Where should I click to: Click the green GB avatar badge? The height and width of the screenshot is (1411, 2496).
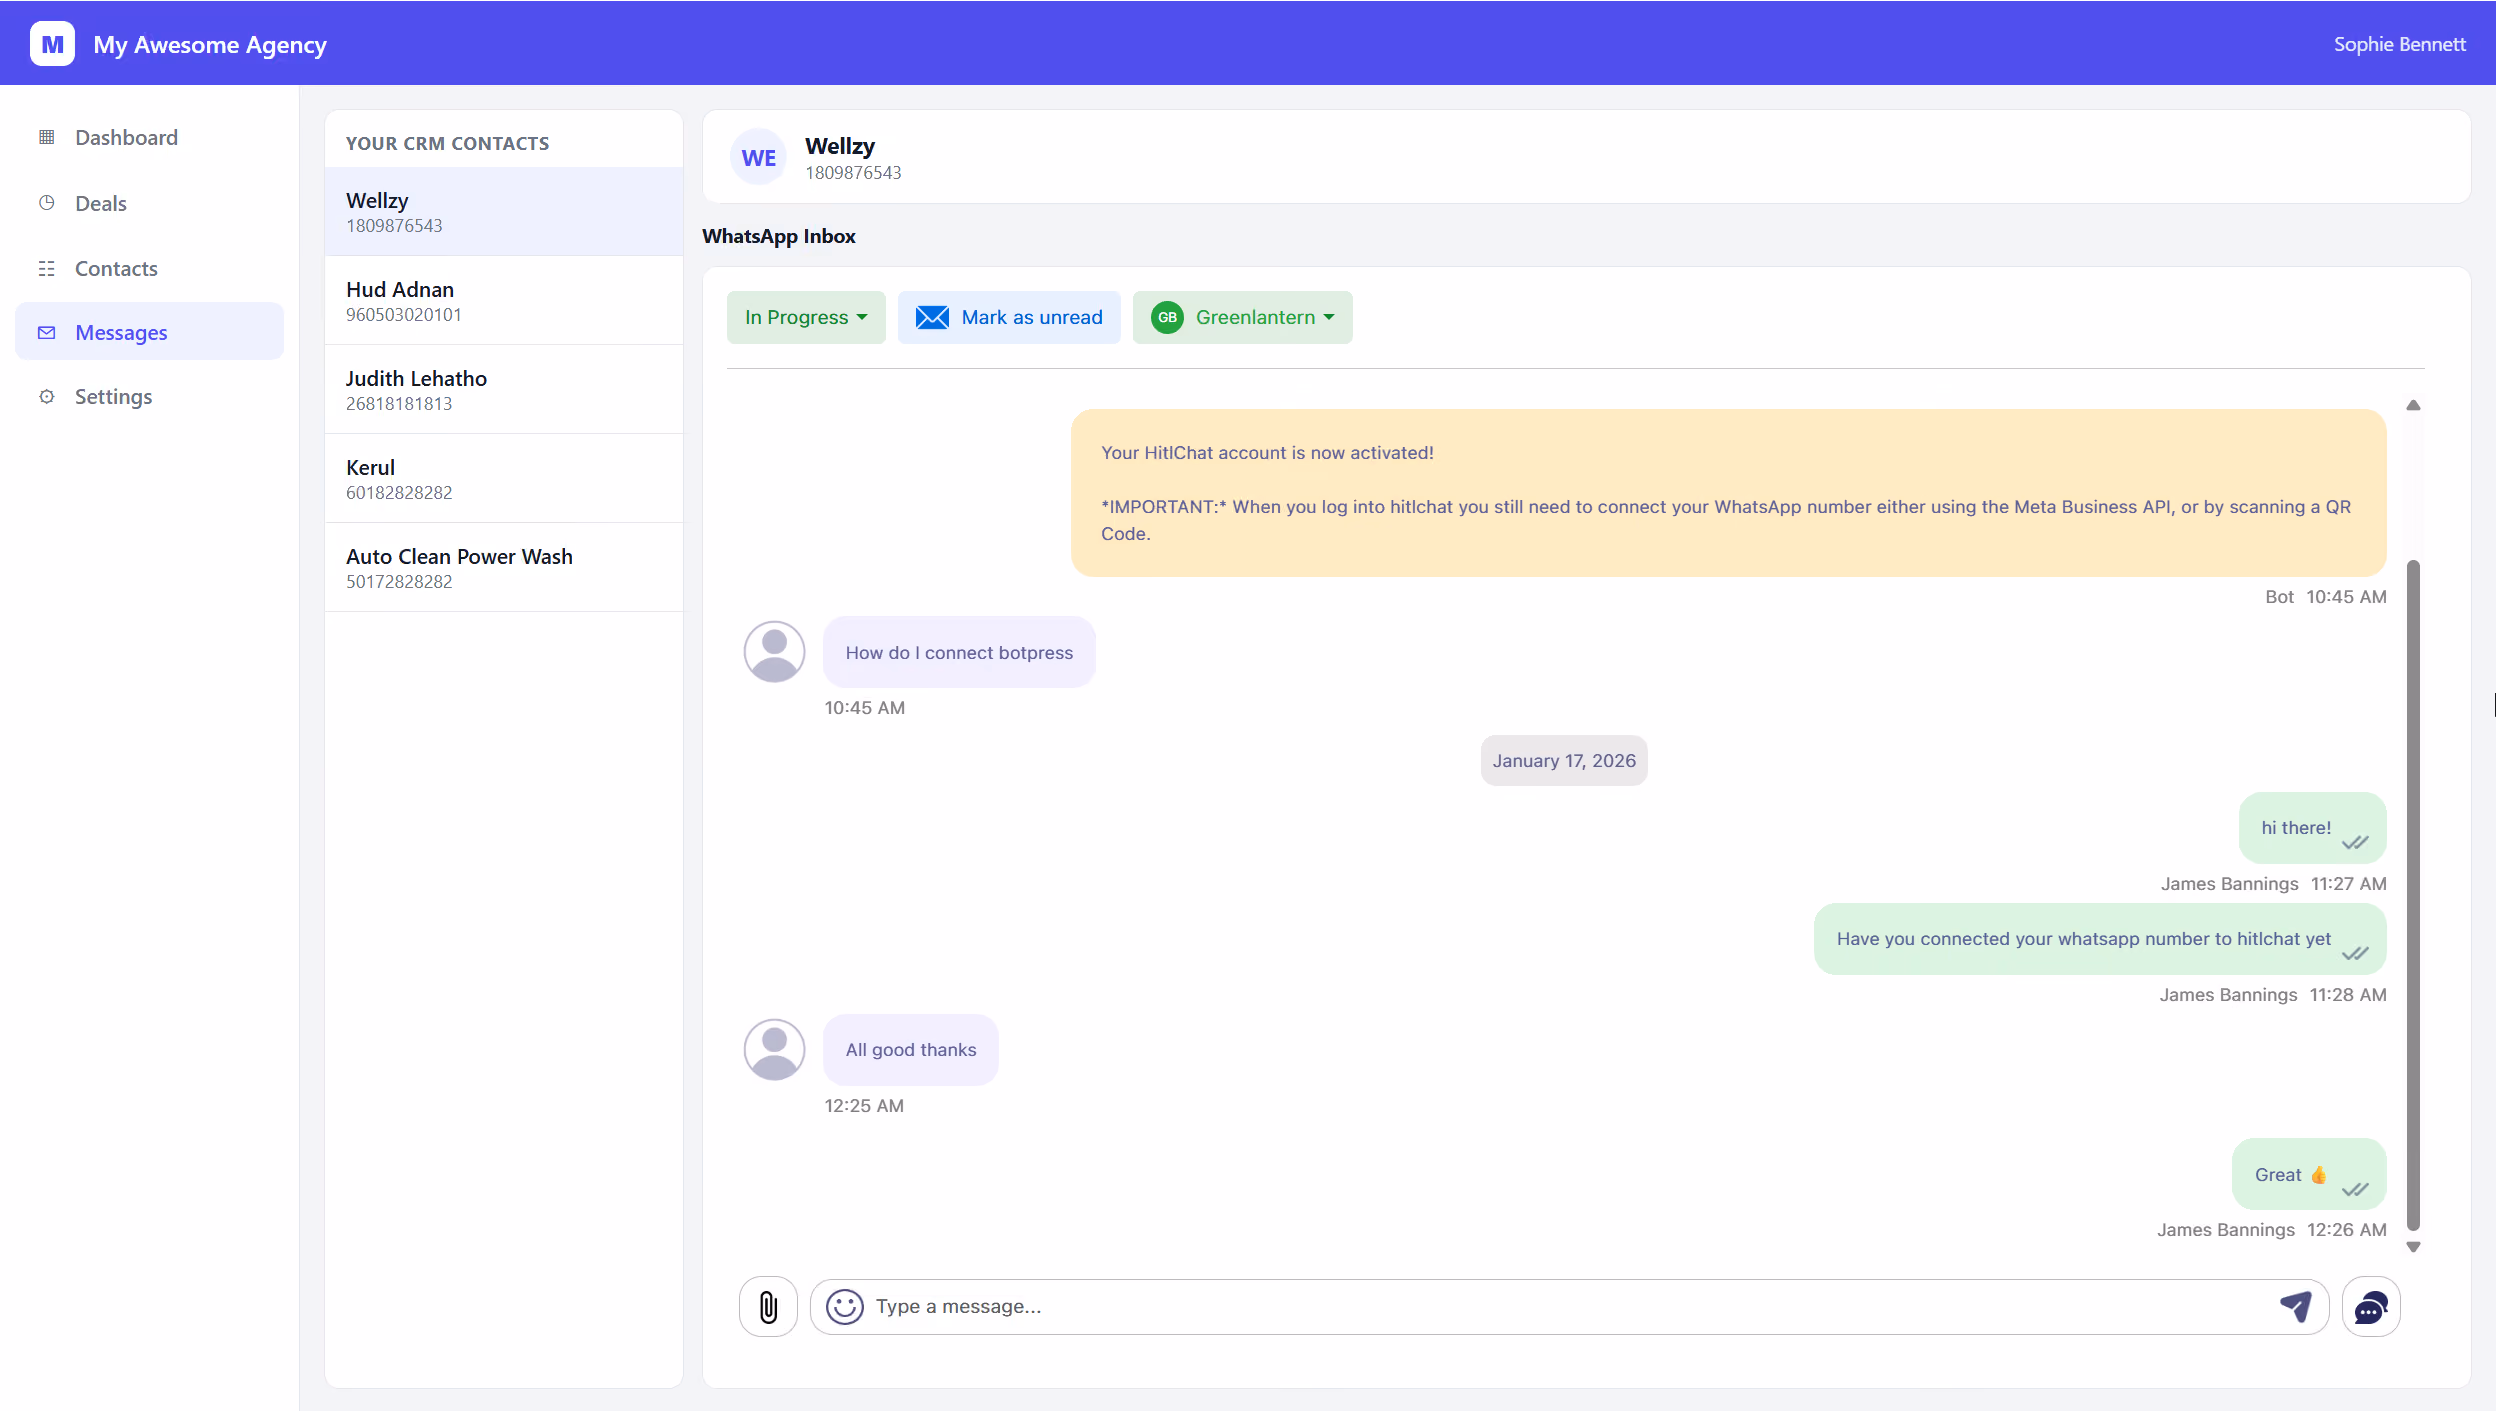pyautogui.click(x=1167, y=317)
